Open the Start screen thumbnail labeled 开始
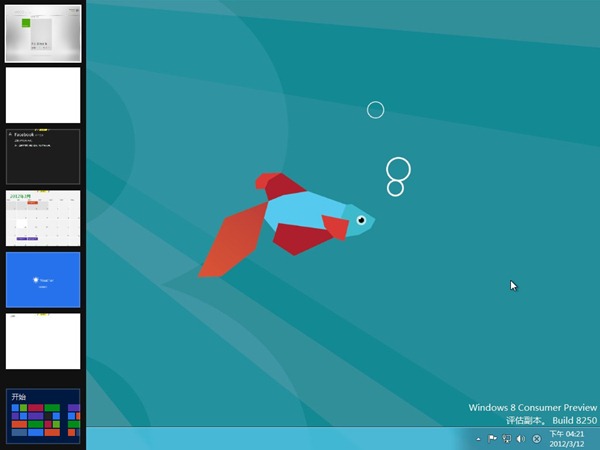The width and height of the screenshot is (600, 450). coord(43,416)
